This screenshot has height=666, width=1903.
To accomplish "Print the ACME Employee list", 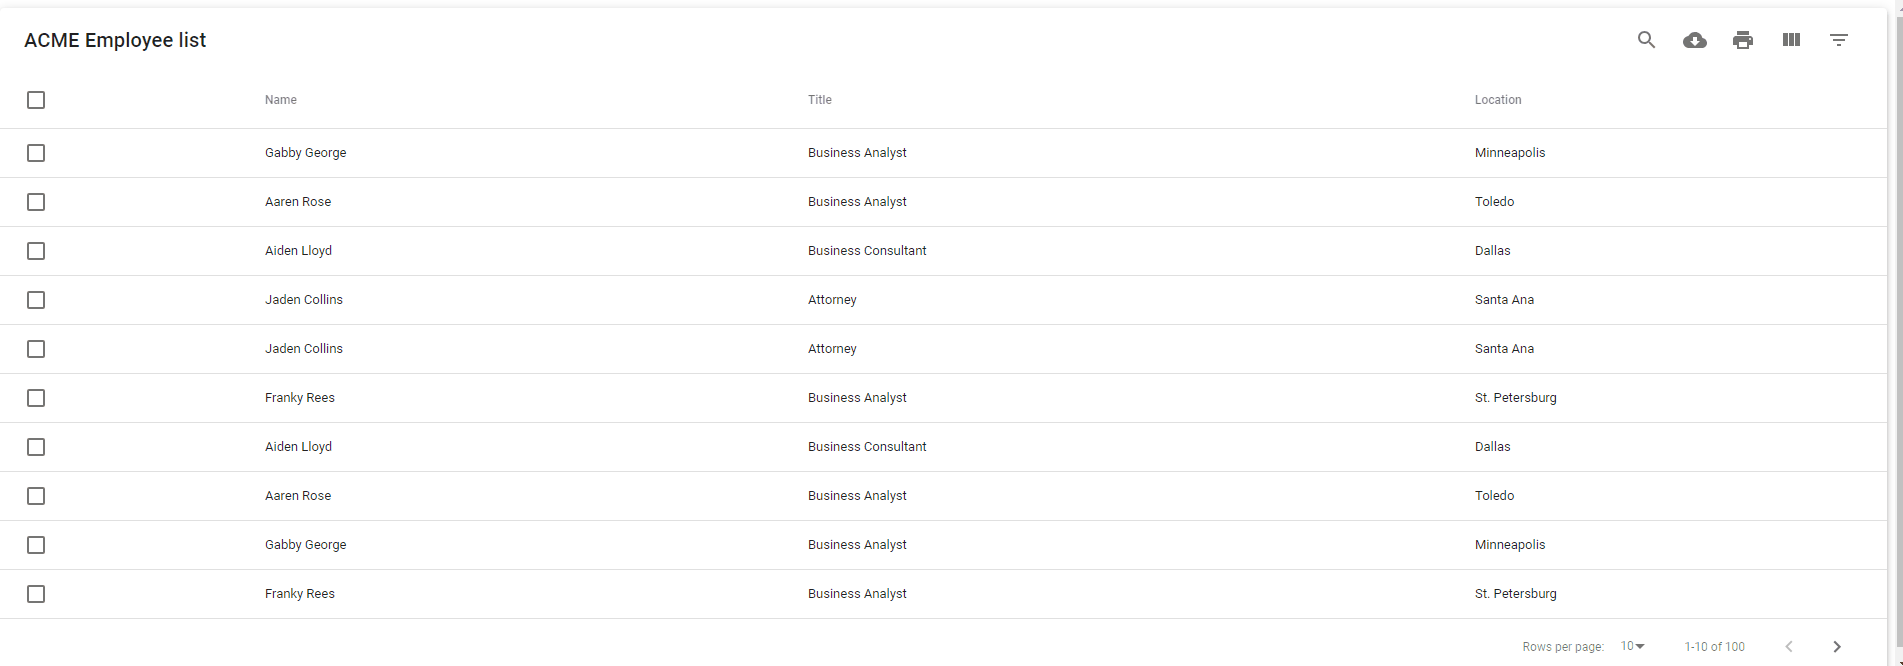I will pos(1743,40).
